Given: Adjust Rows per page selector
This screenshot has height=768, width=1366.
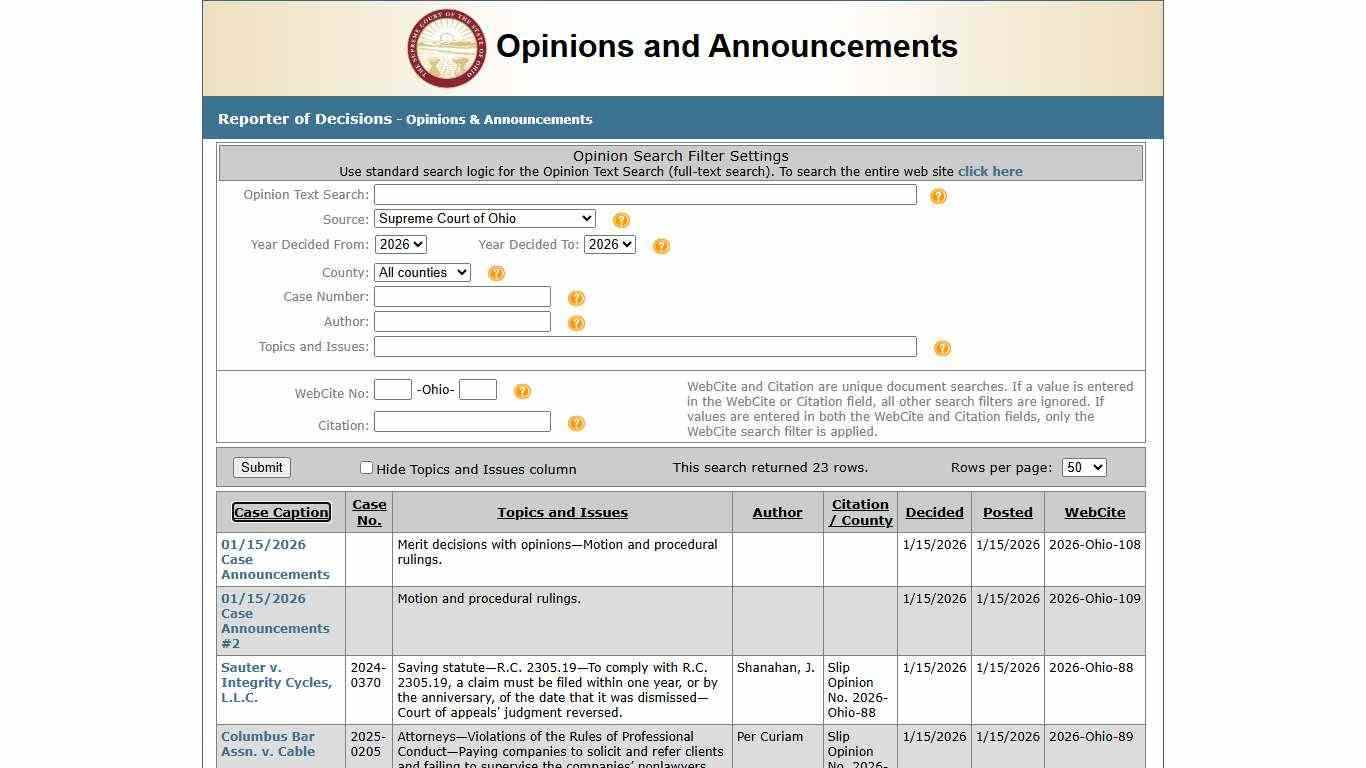Looking at the screenshot, I should (x=1083, y=467).
